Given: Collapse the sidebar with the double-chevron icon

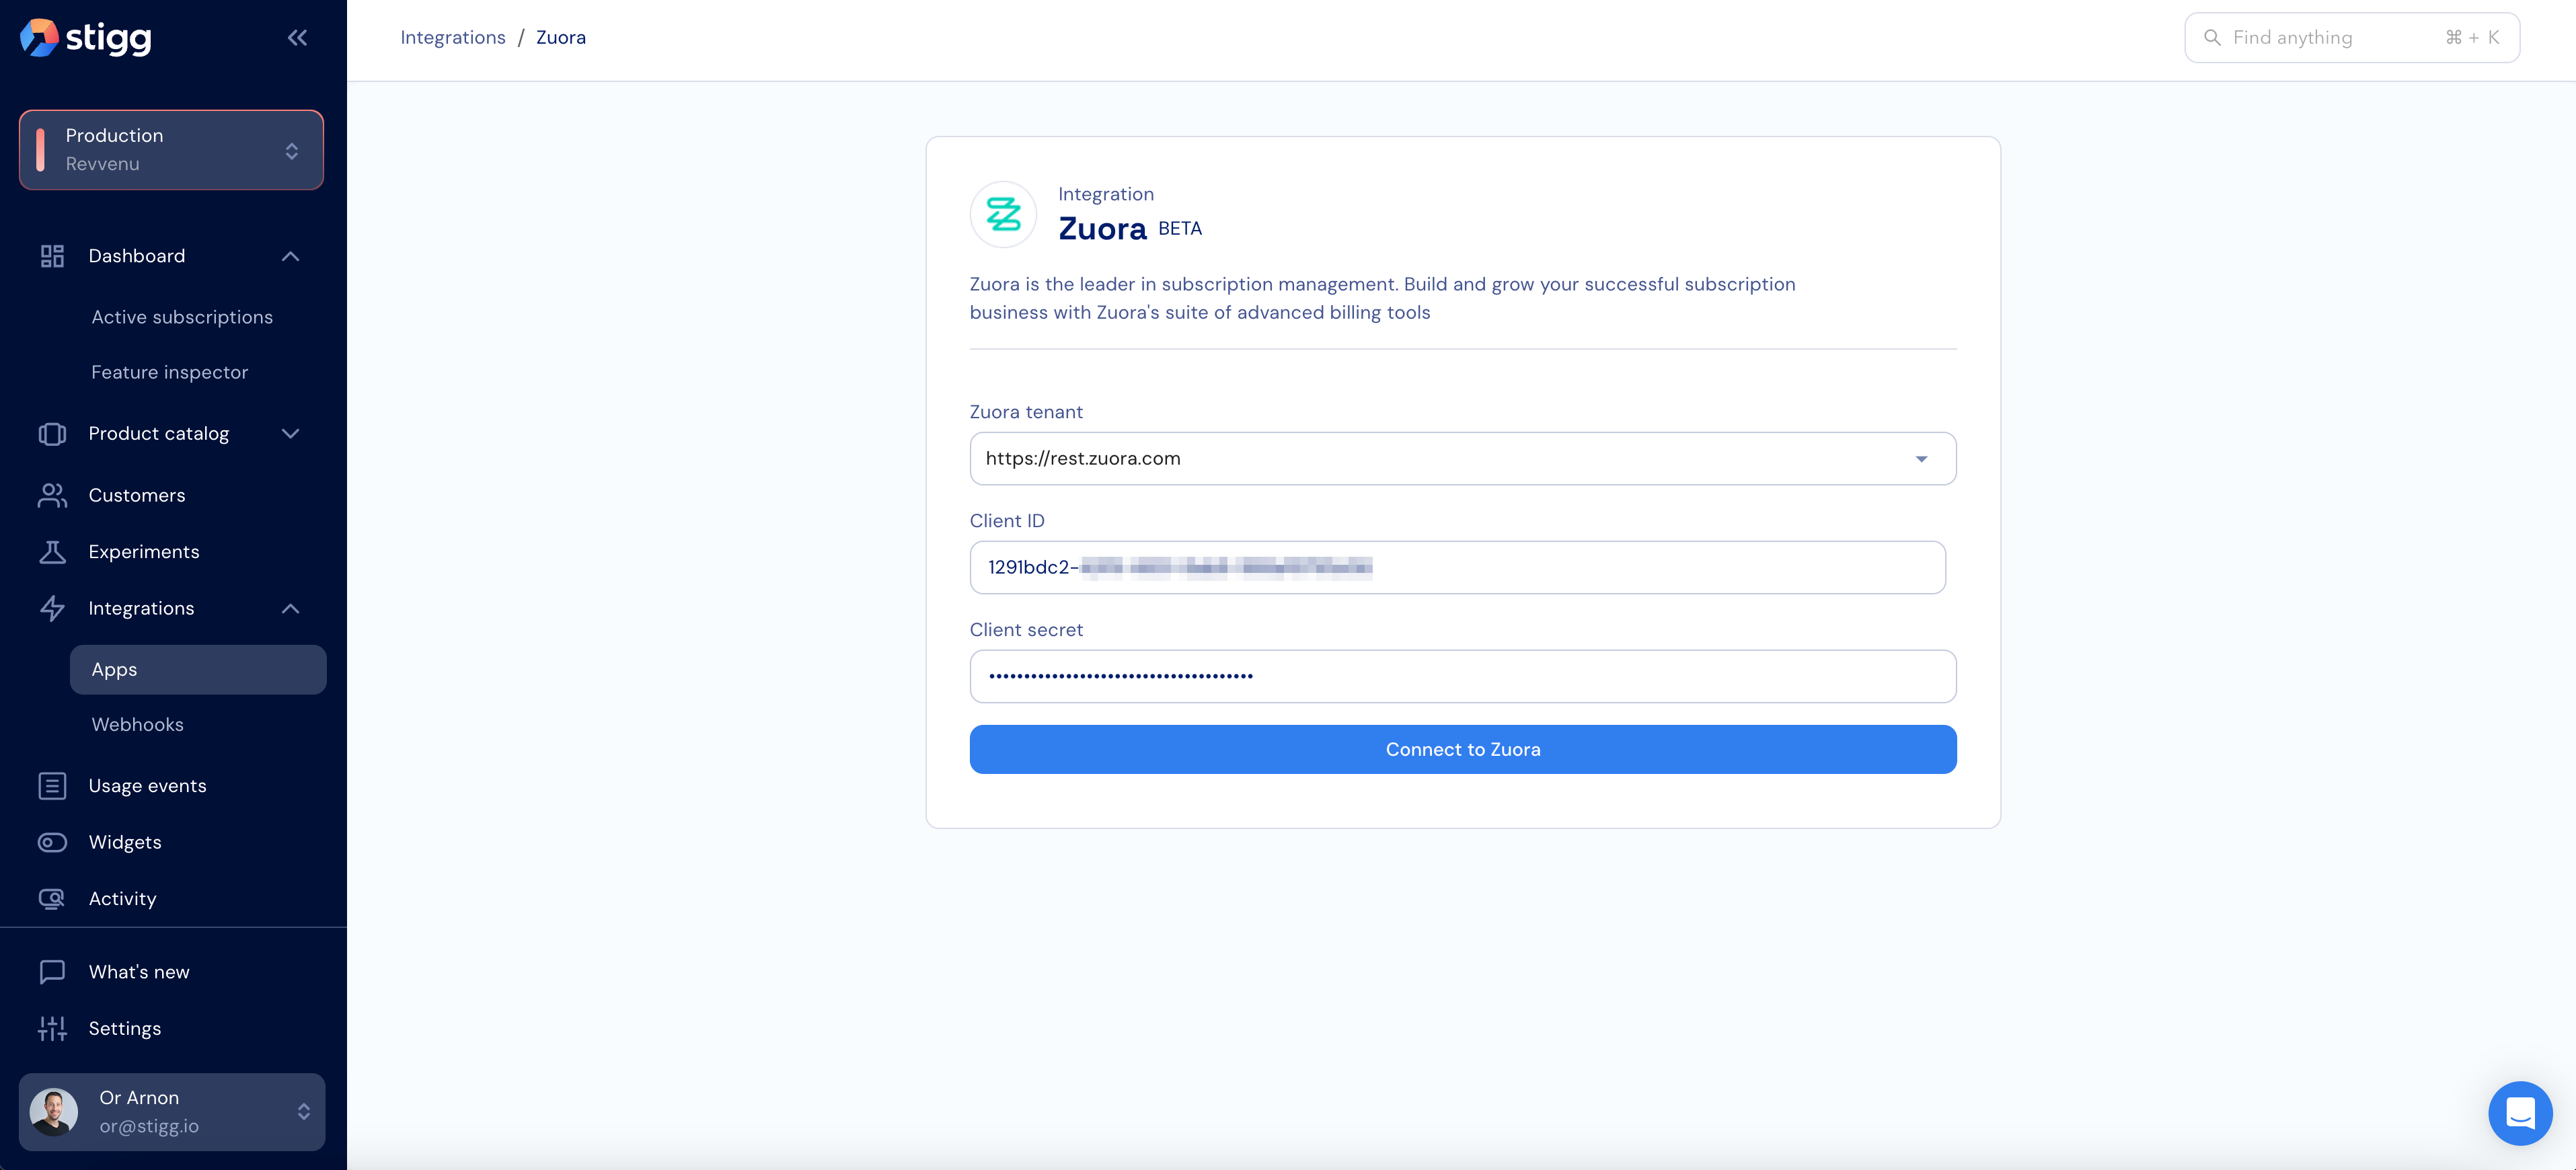Looking at the screenshot, I should [297, 38].
